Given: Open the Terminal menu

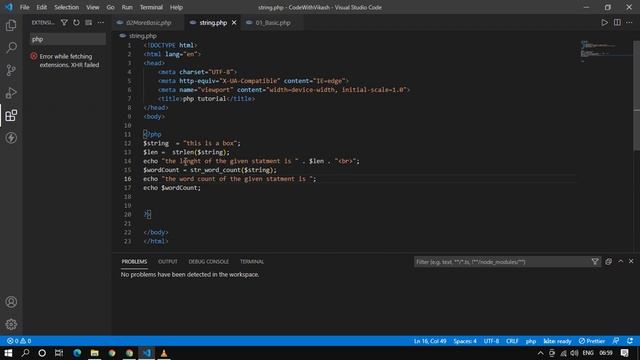Looking at the screenshot, I should 151,7.
